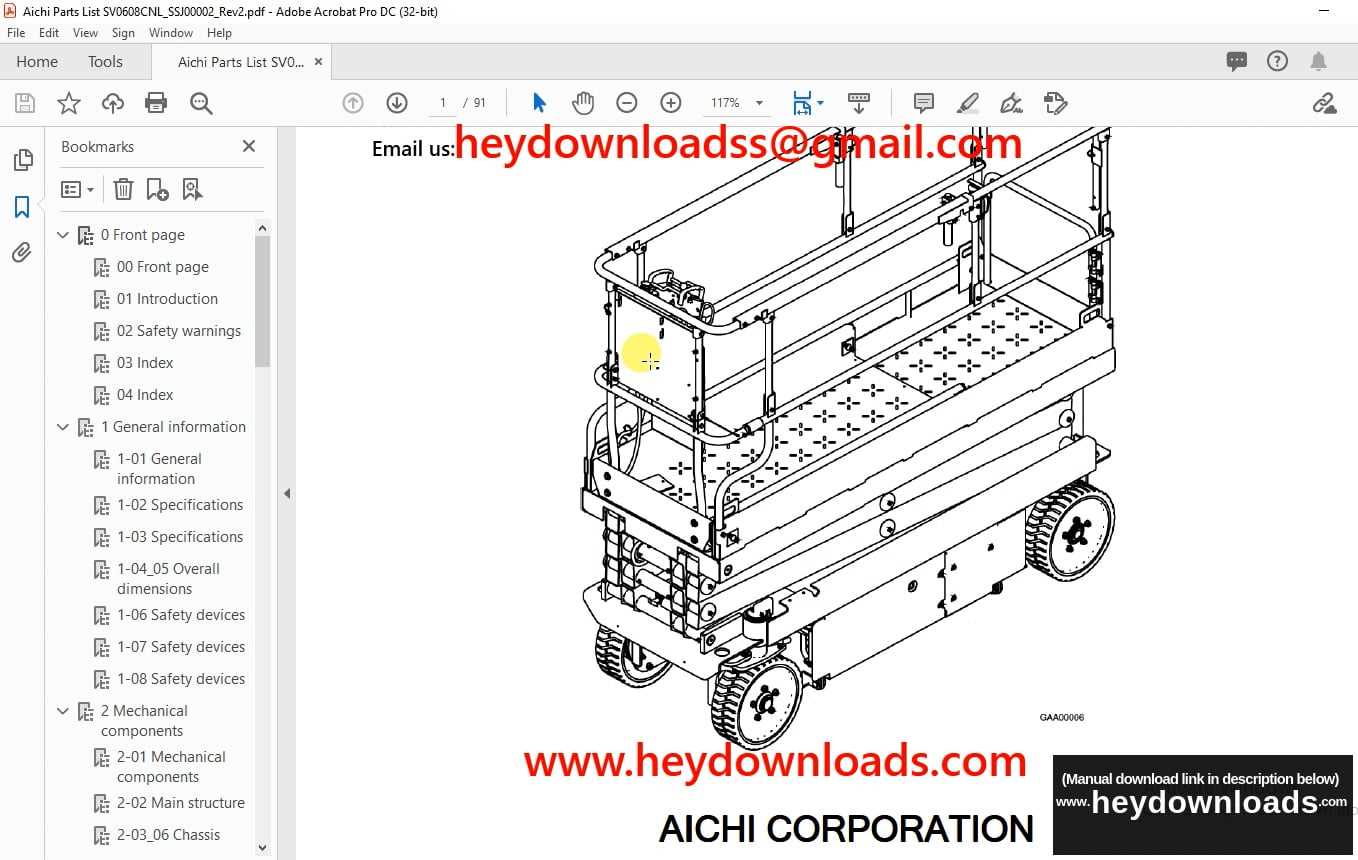Click the bookmarks panel scrollbar thumb
This screenshot has height=860, width=1358.
[x=263, y=302]
